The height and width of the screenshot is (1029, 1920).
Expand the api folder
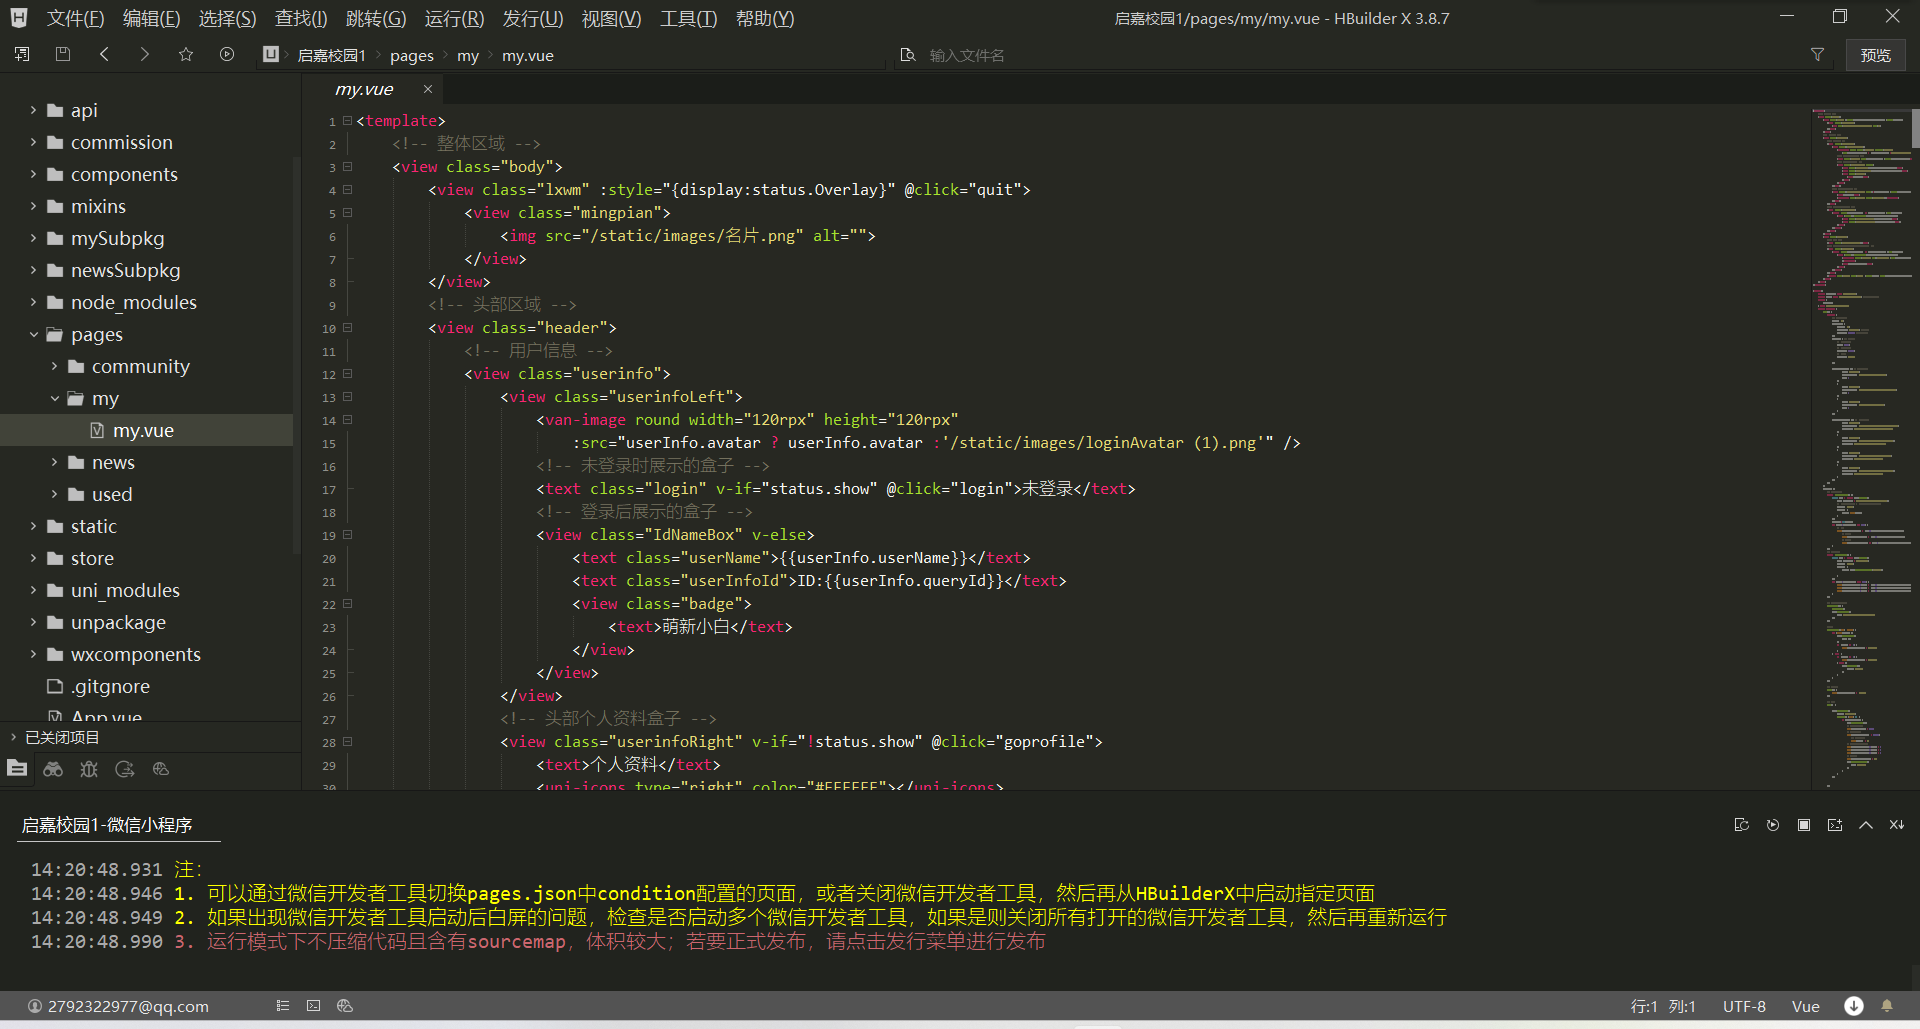33,110
